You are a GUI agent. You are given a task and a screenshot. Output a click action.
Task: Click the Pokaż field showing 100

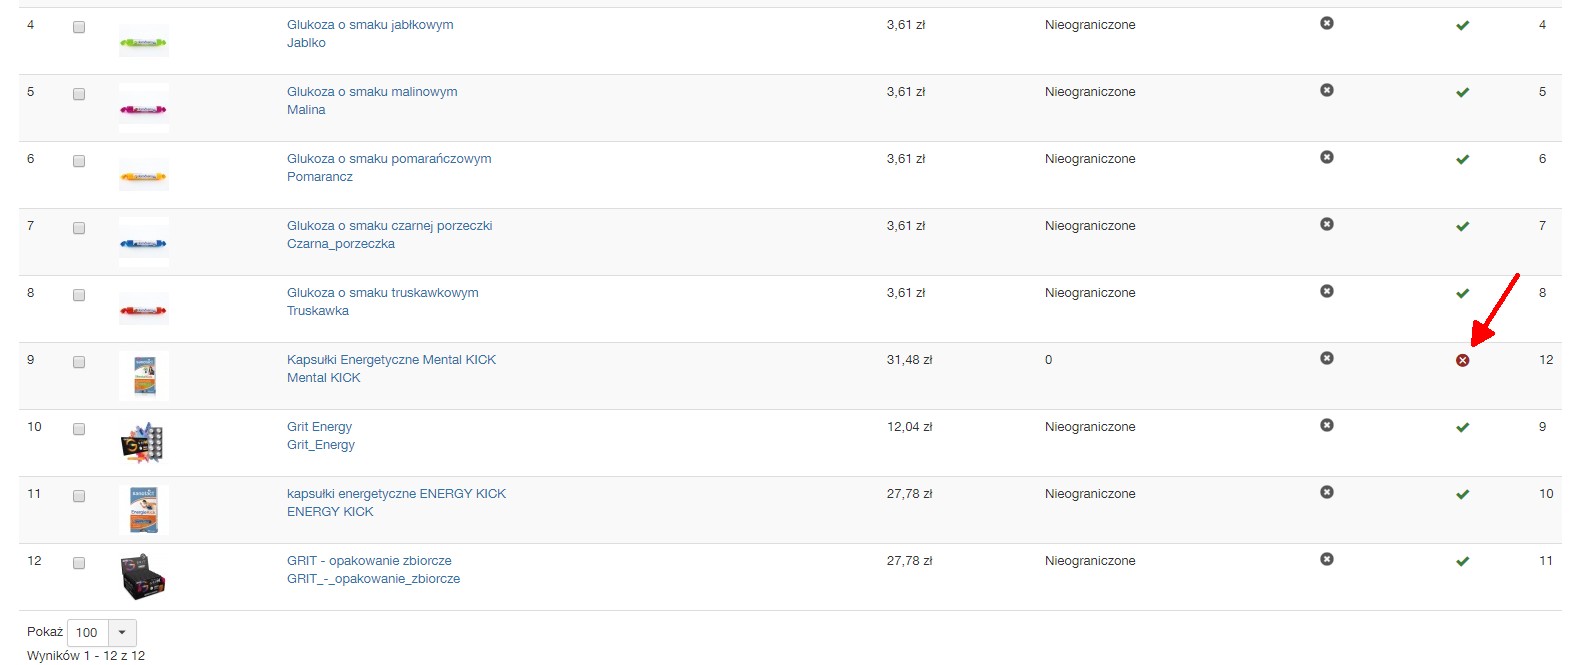(x=87, y=632)
